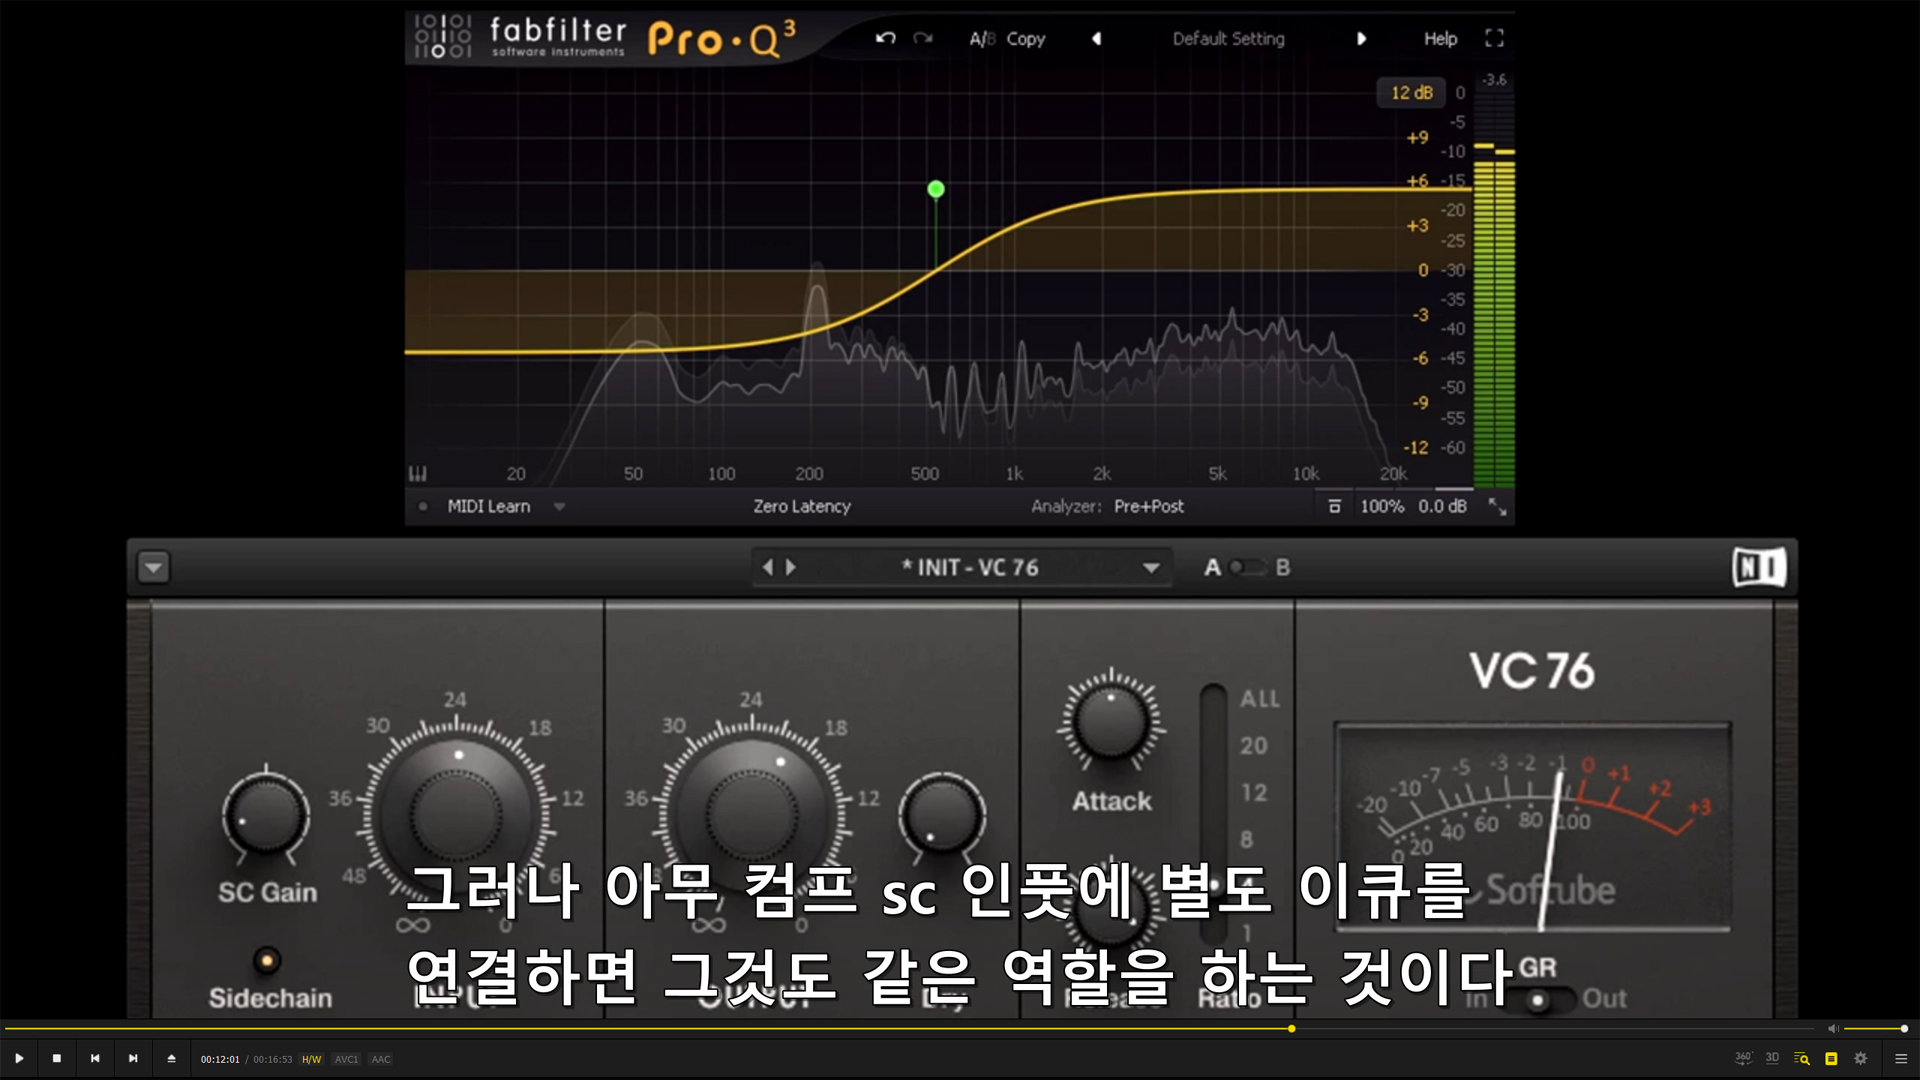Select ratio ALL on VC 76
The image size is (1920, 1080).
point(1260,699)
